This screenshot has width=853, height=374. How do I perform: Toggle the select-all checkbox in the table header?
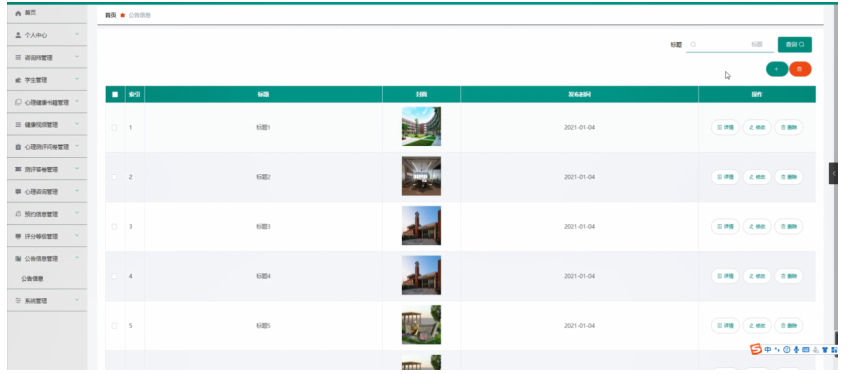point(115,94)
